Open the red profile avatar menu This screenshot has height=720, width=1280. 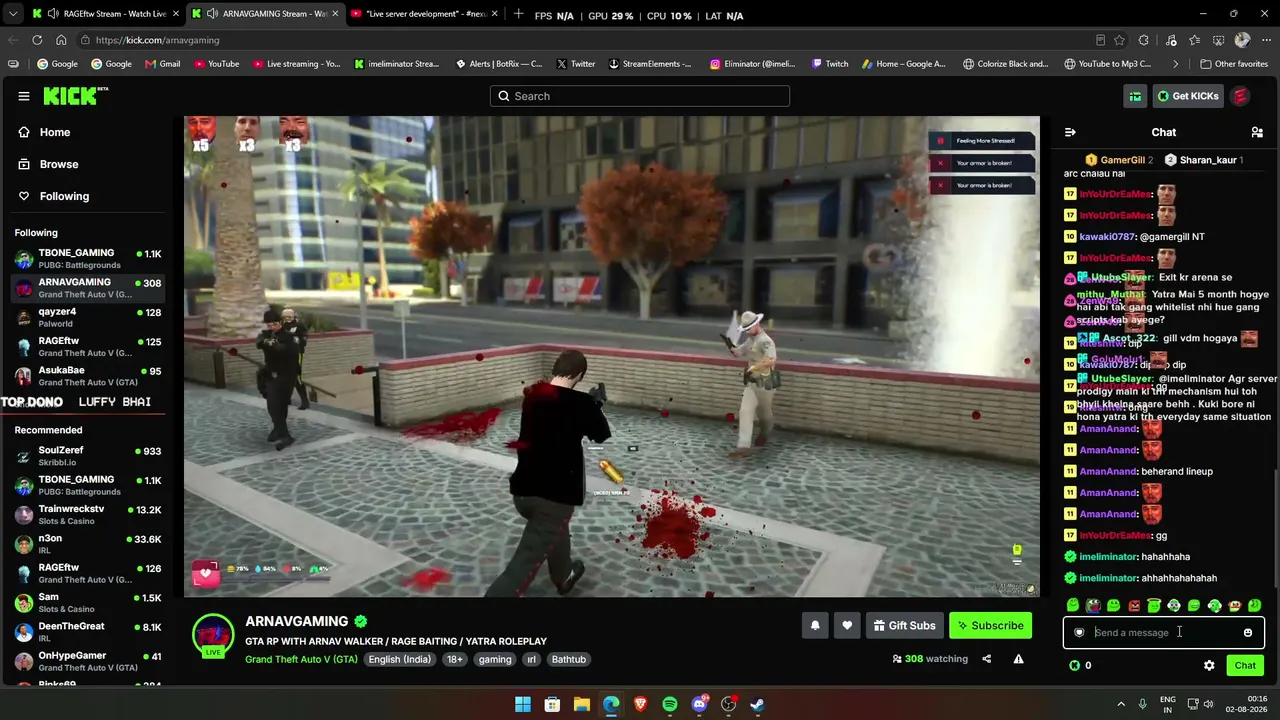(1240, 96)
